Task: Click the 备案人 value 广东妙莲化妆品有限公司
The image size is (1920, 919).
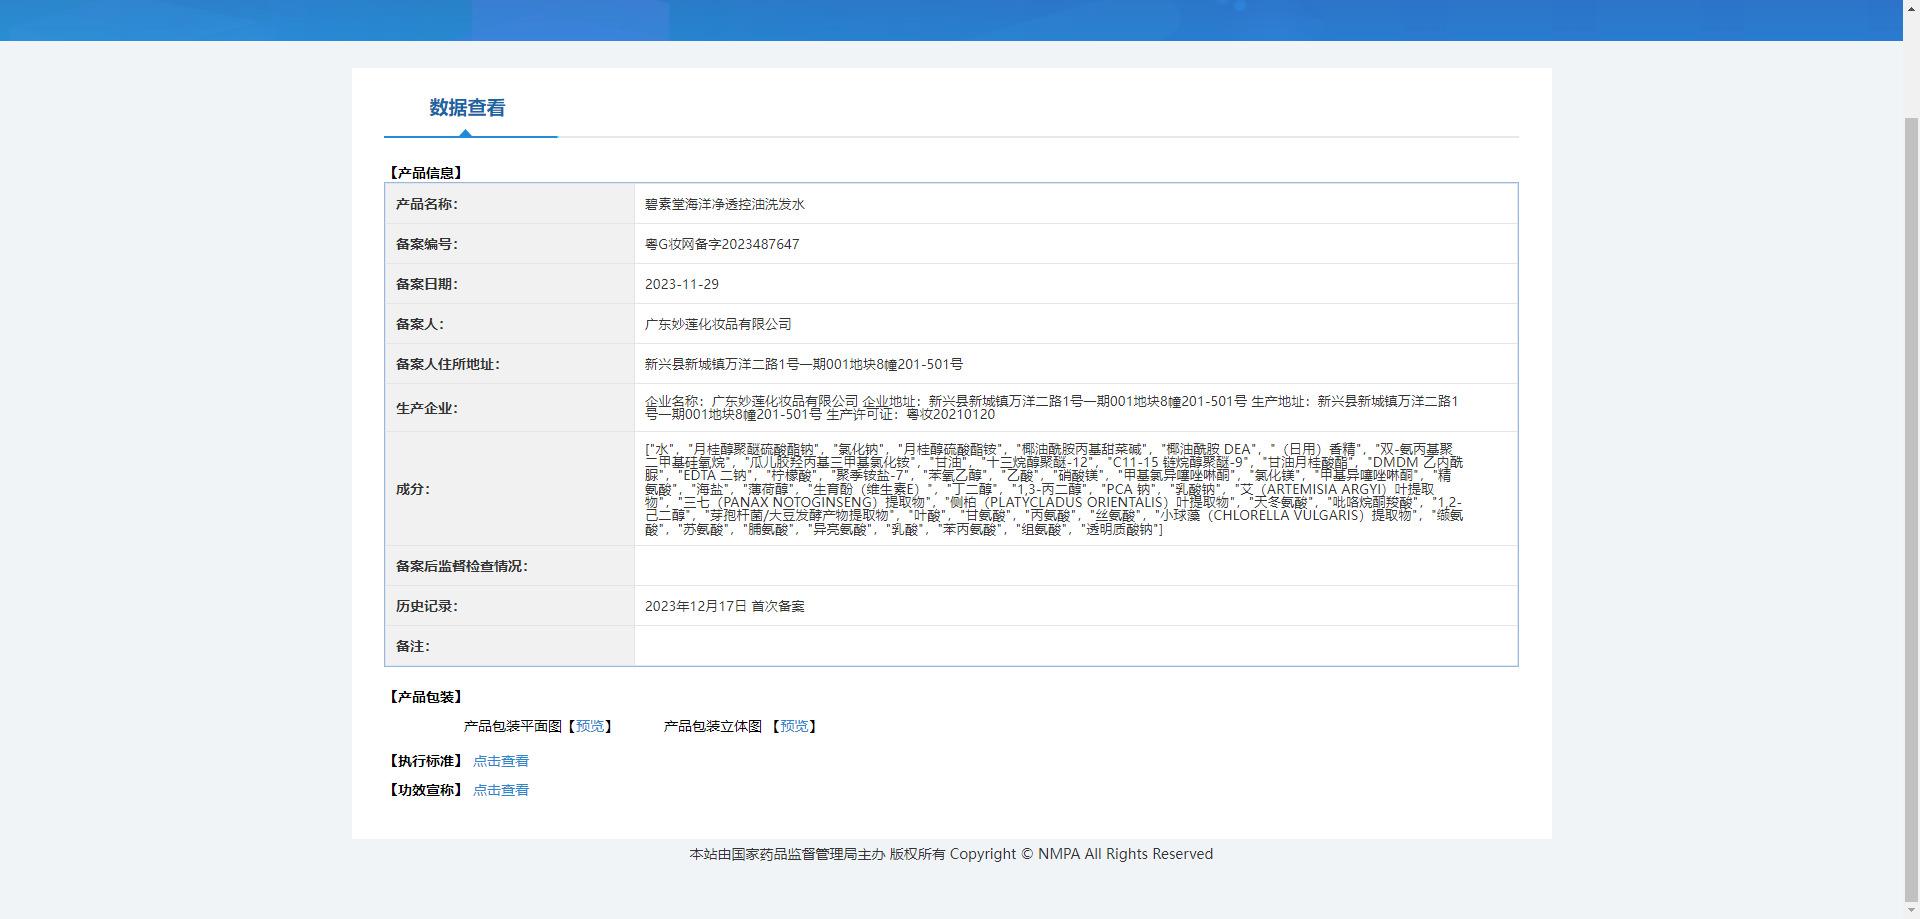Action: tap(717, 324)
